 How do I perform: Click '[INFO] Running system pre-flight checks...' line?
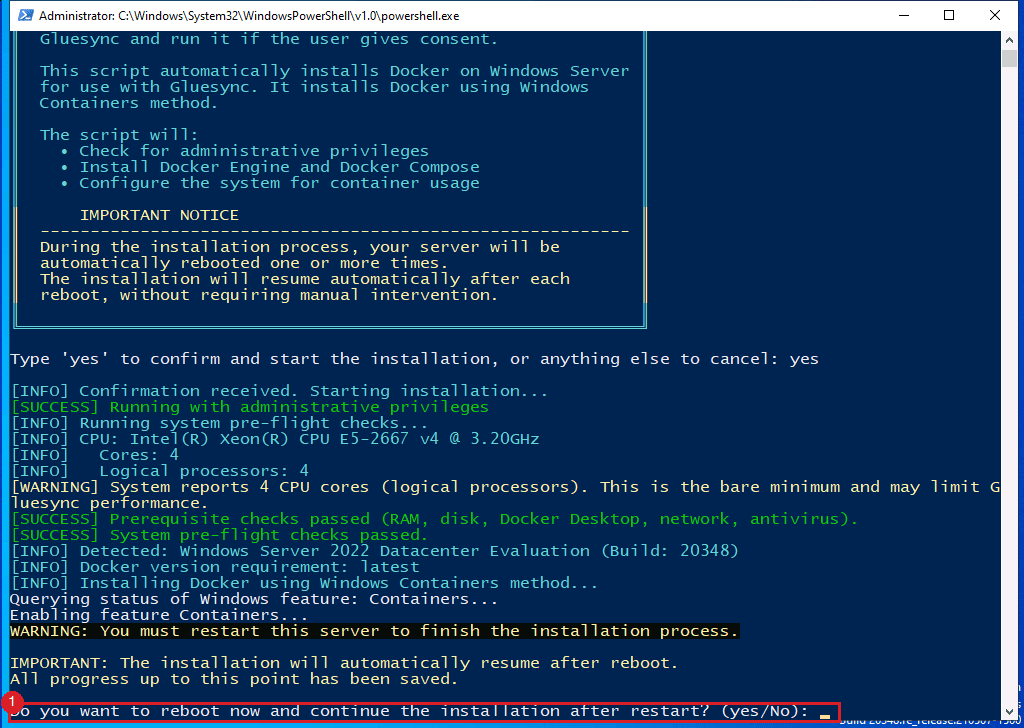pos(219,423)
